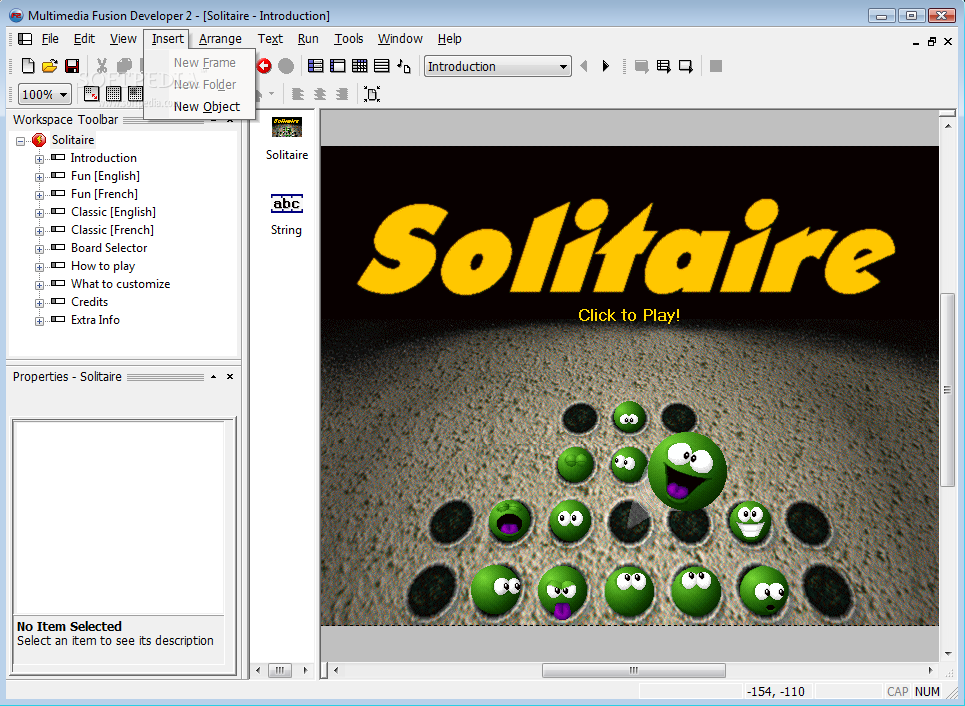The width and height of the screenshot is (965, 706).
Task: Select the String abc object icon
Action: tap(287, 203)
